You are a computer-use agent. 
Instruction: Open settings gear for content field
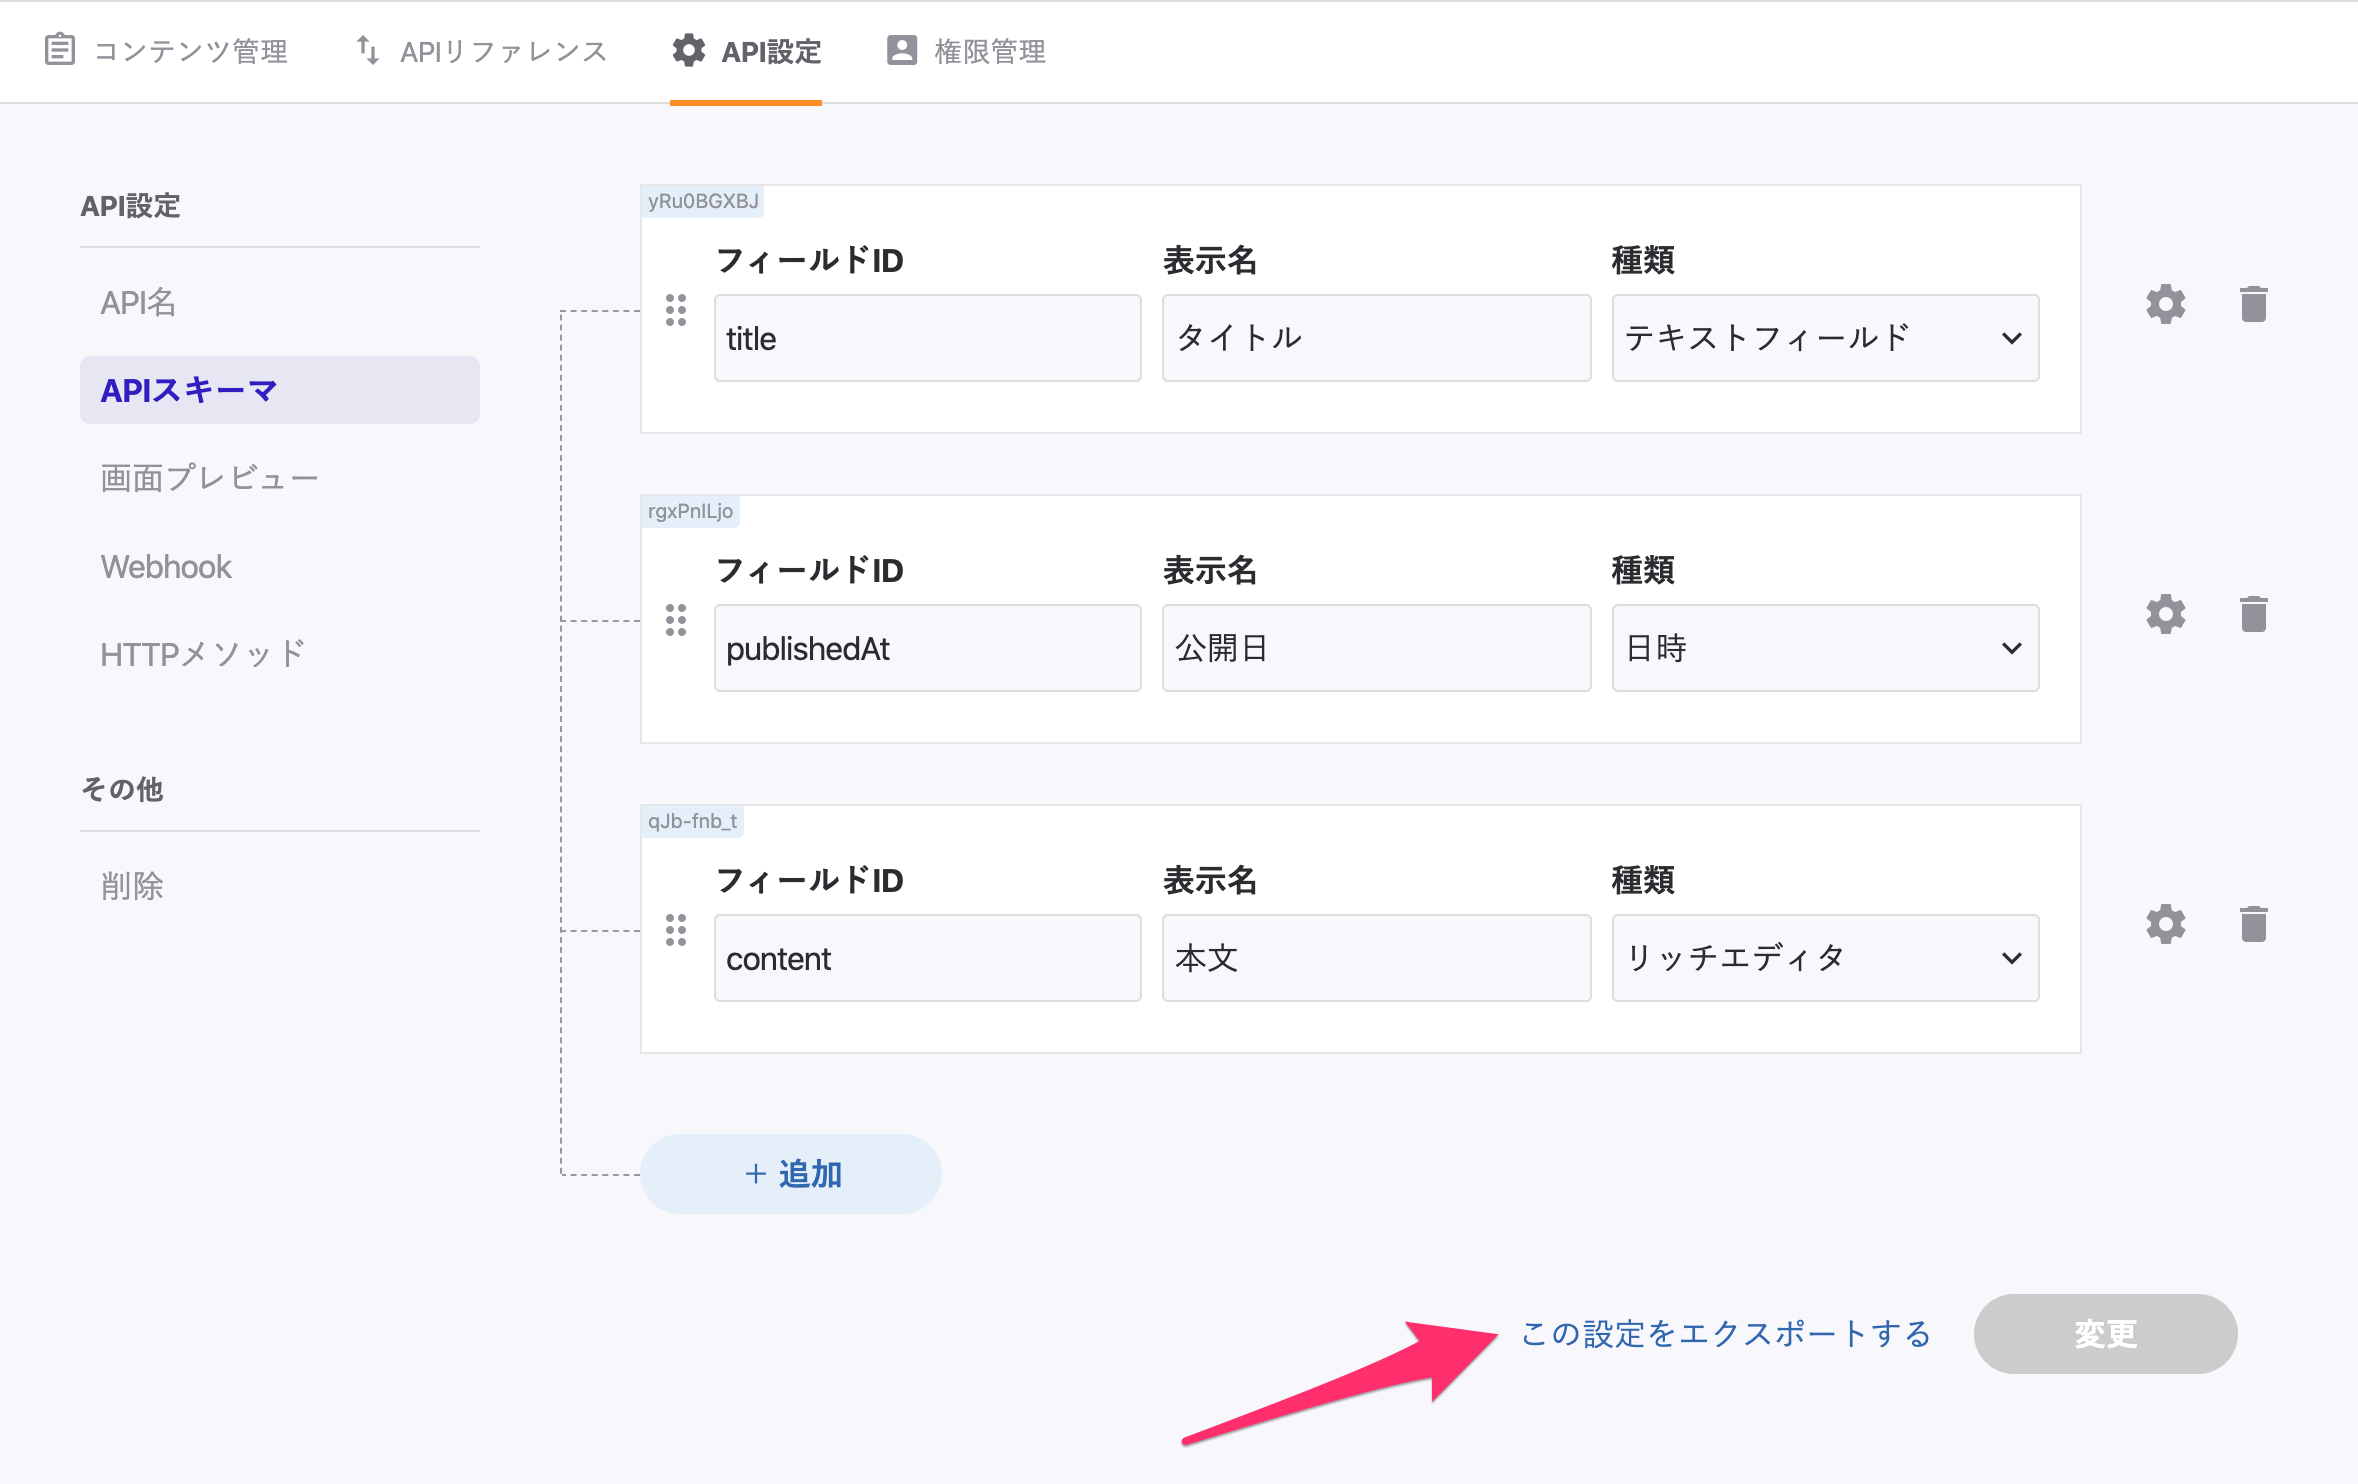pyautogui.click(x=2165, y=924)
